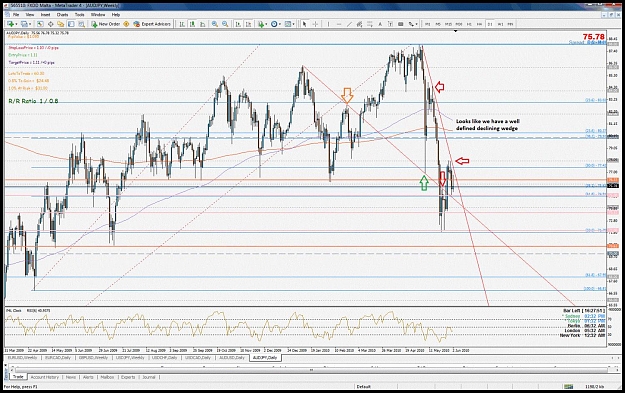This screenshot has height=393, width=625.
Task: Open the Insert menu
Action: point(45,15)
